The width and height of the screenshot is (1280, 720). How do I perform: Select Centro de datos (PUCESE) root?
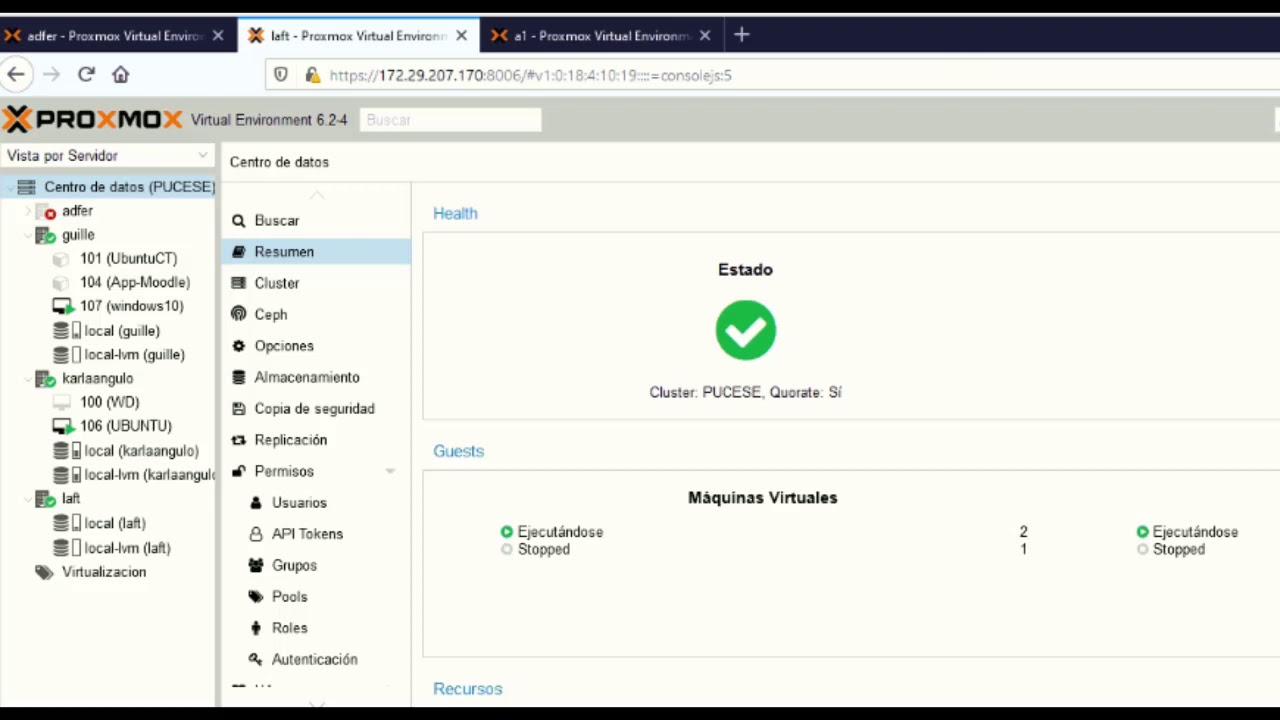pos(129,187)
